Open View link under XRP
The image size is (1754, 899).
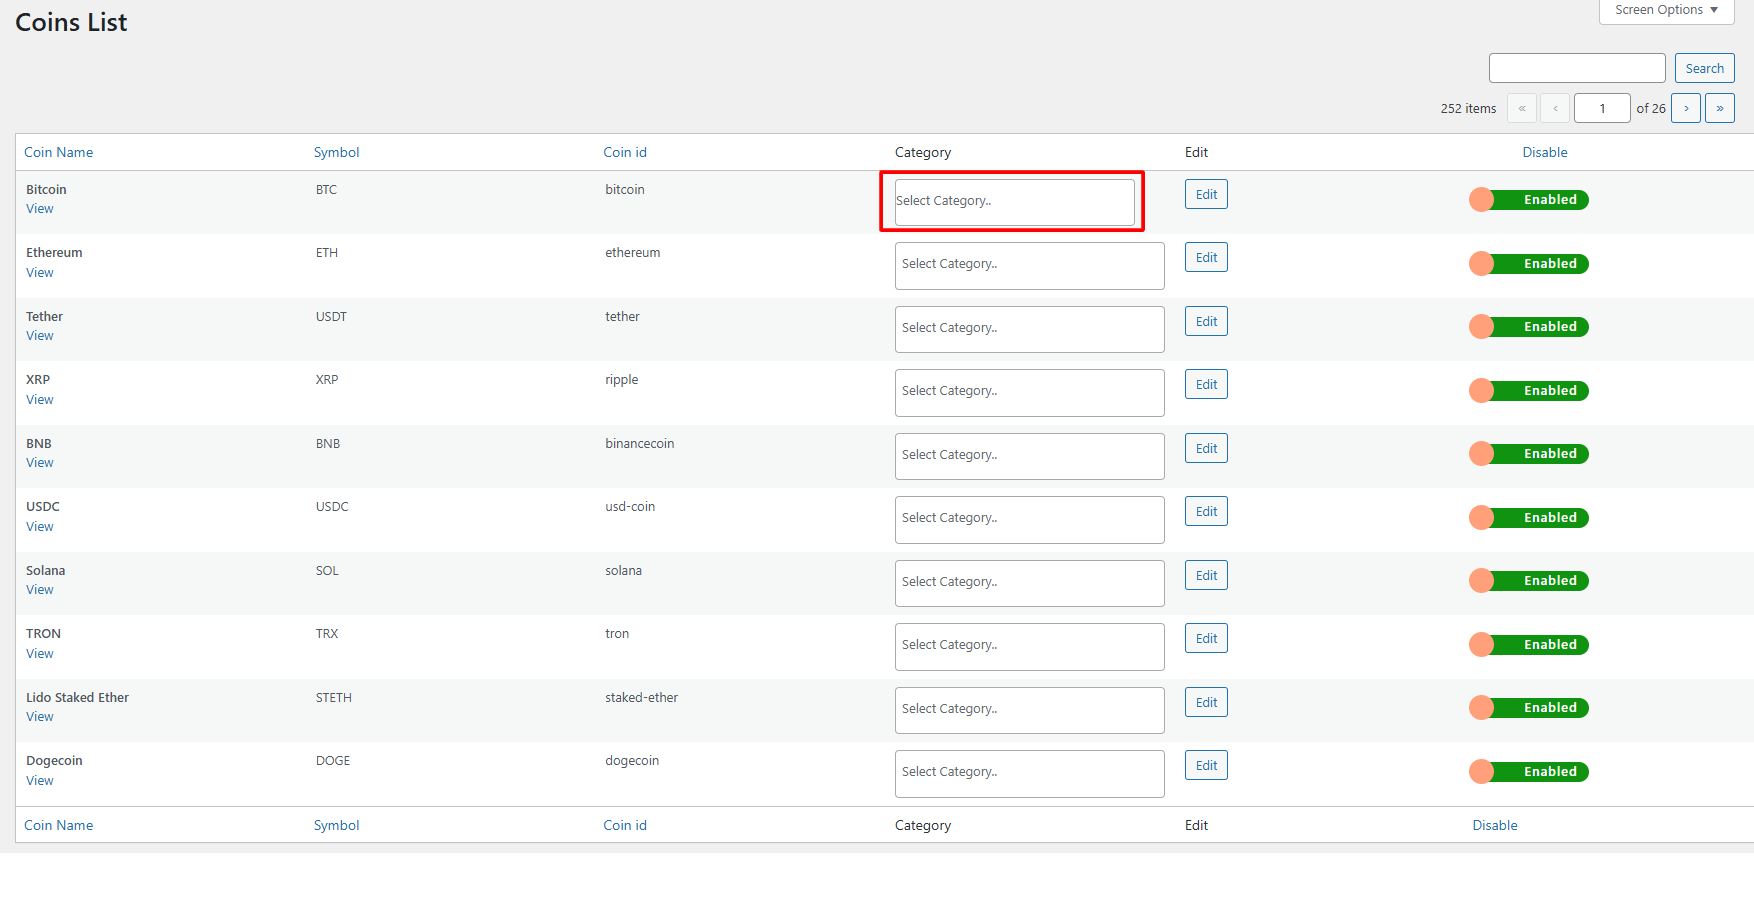40,400
